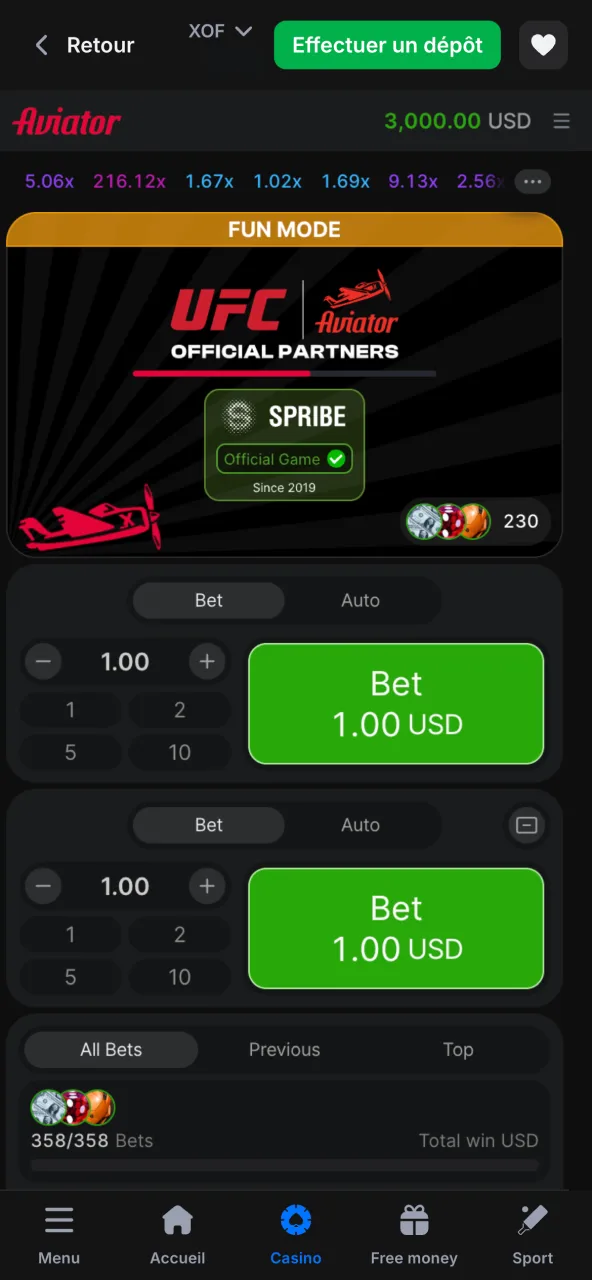Viewport: 592px width, 1280px height.
Task: Tap the heart favorite icon
Action: click(x=543, y=45)
